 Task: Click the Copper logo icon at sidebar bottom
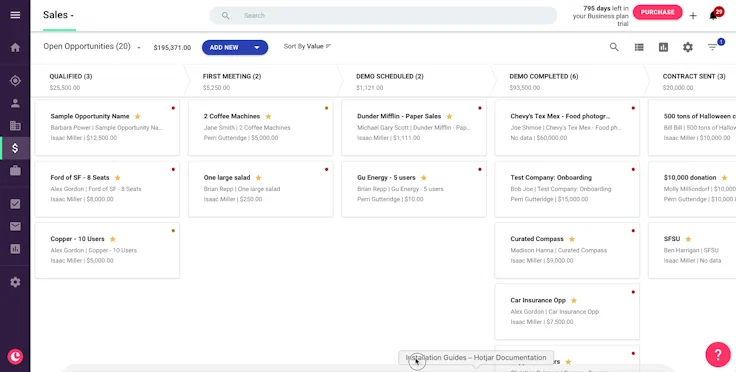tap(15, 357)
